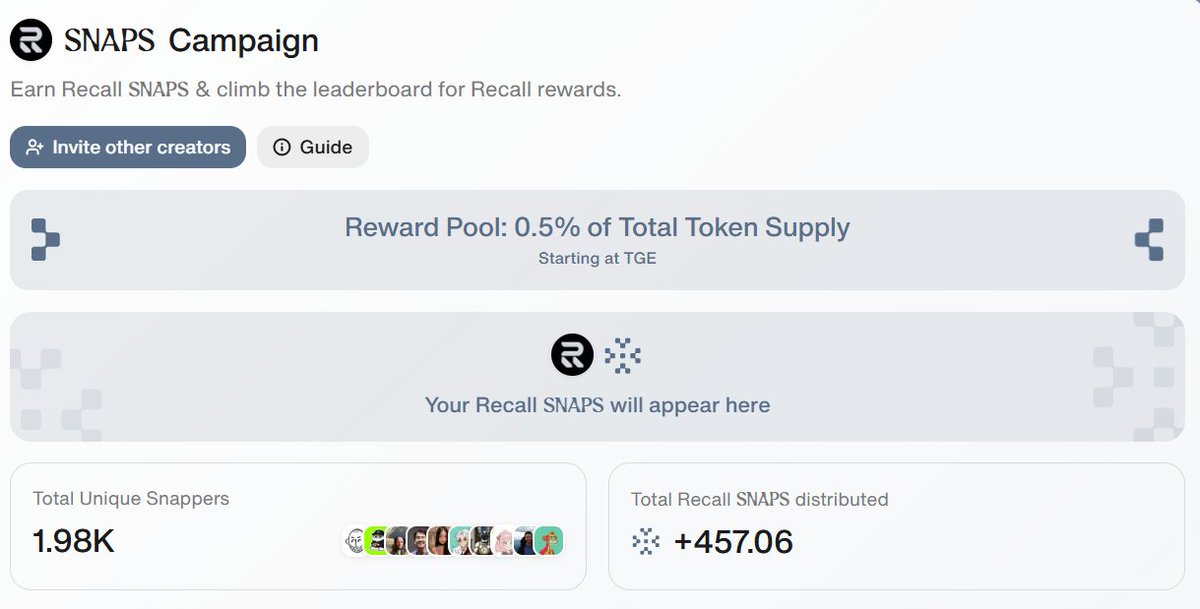Click the Reward Pool 0.5% of Total Token Supply banner
The width and height of the screenshot is (1200, 609).
click(597, 240)
